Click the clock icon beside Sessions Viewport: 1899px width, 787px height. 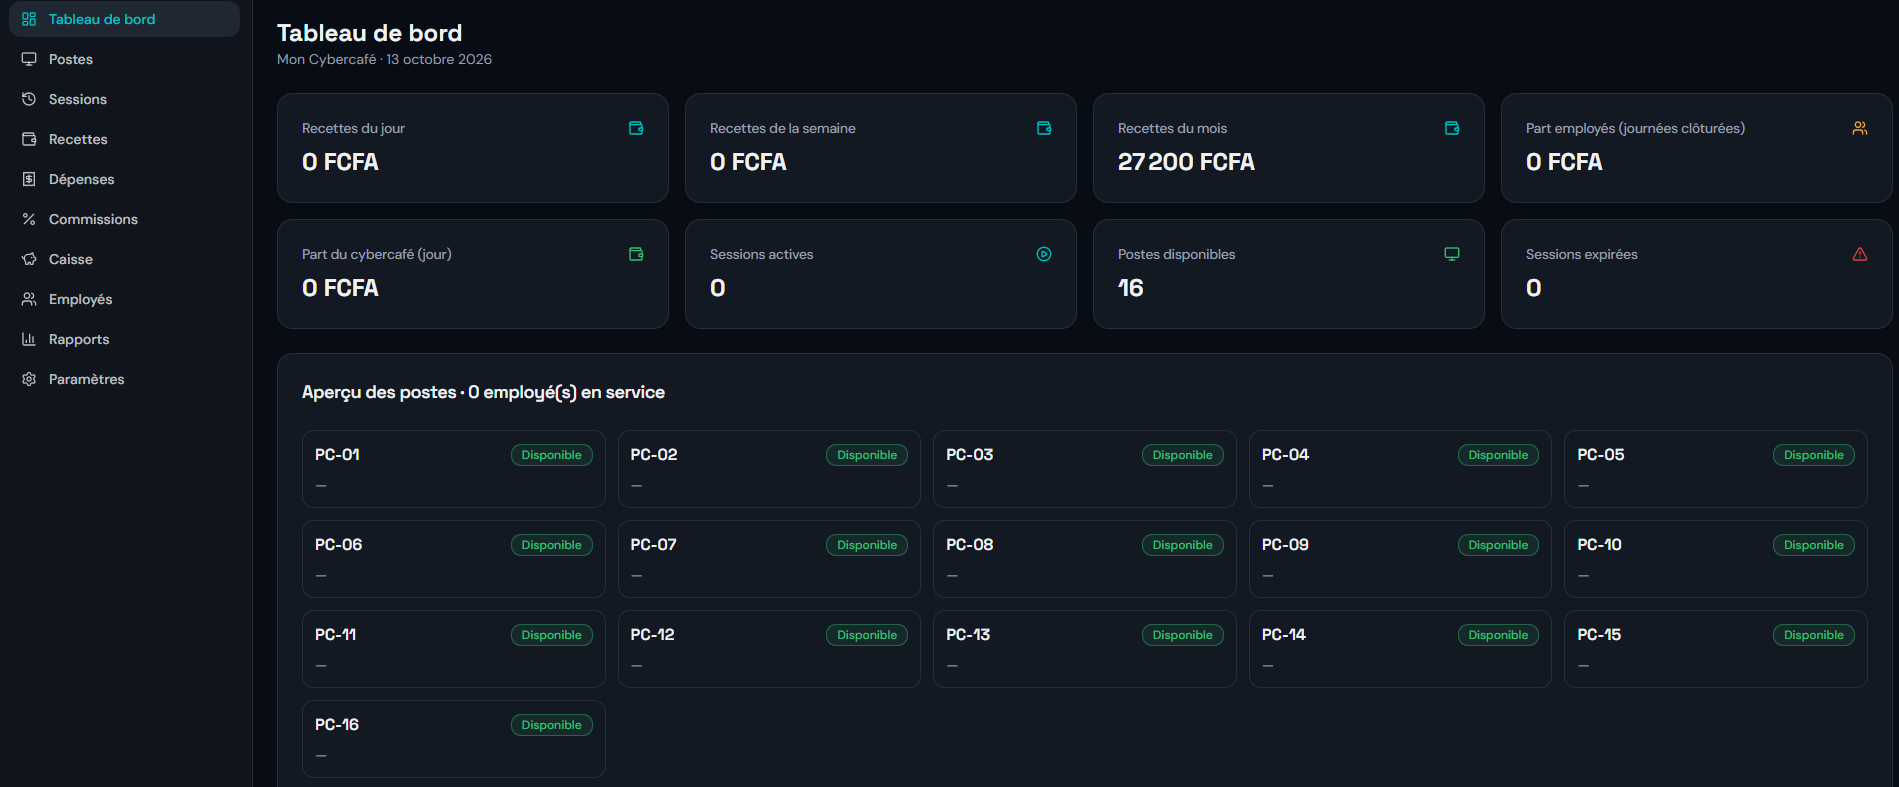coord(29,99)
